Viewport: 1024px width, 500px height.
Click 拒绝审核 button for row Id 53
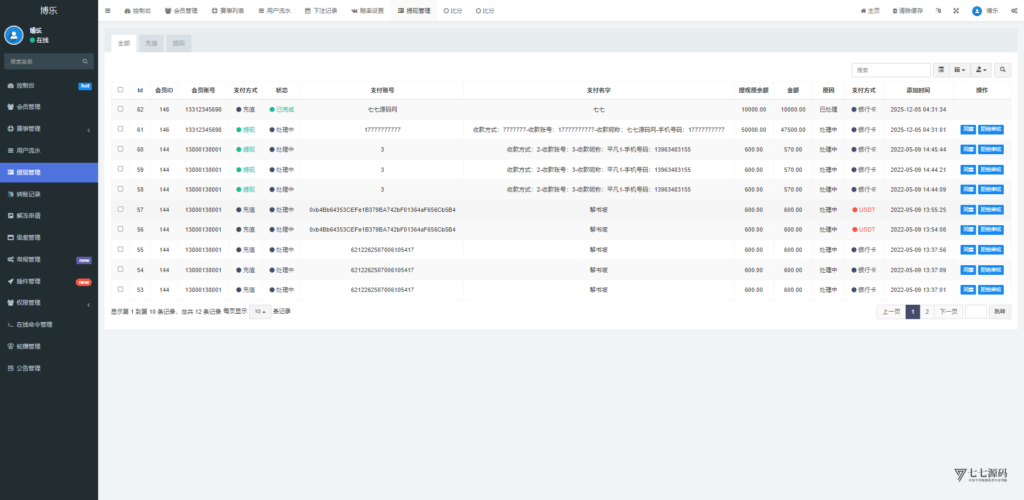991,290
